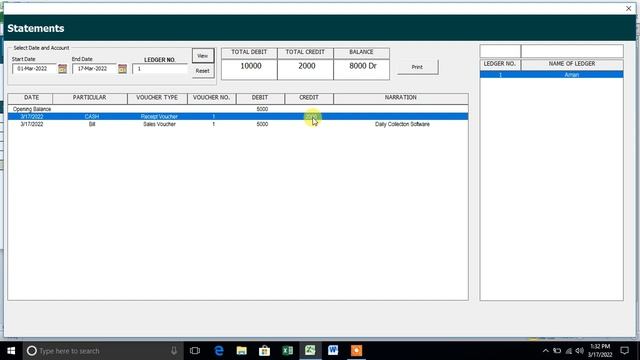Screen dimensions: 640x360
Task: Click the CREDIT column header
Action: click(309, 98)
